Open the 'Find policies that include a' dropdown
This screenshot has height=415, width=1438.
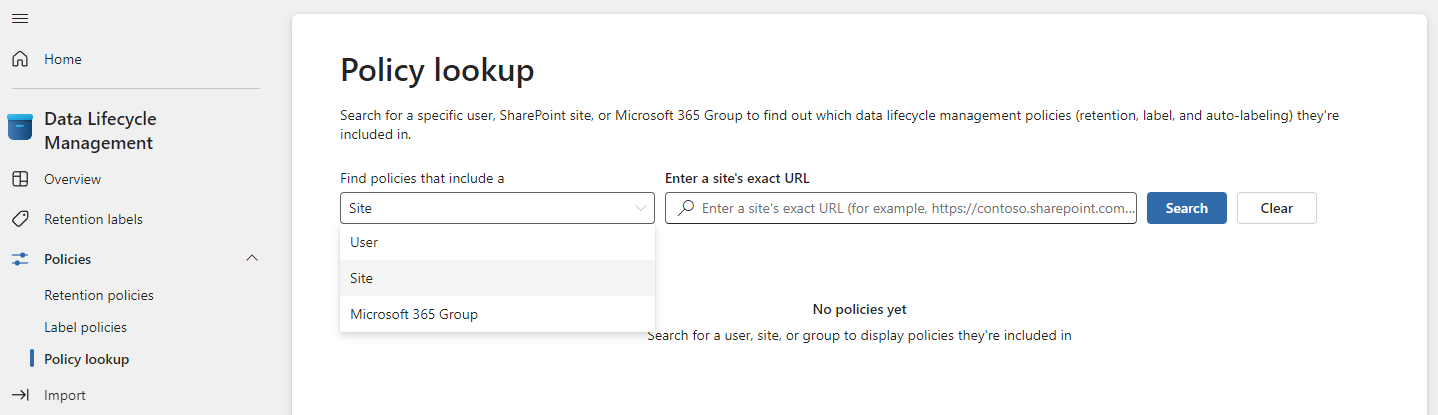tap(496, 208)
